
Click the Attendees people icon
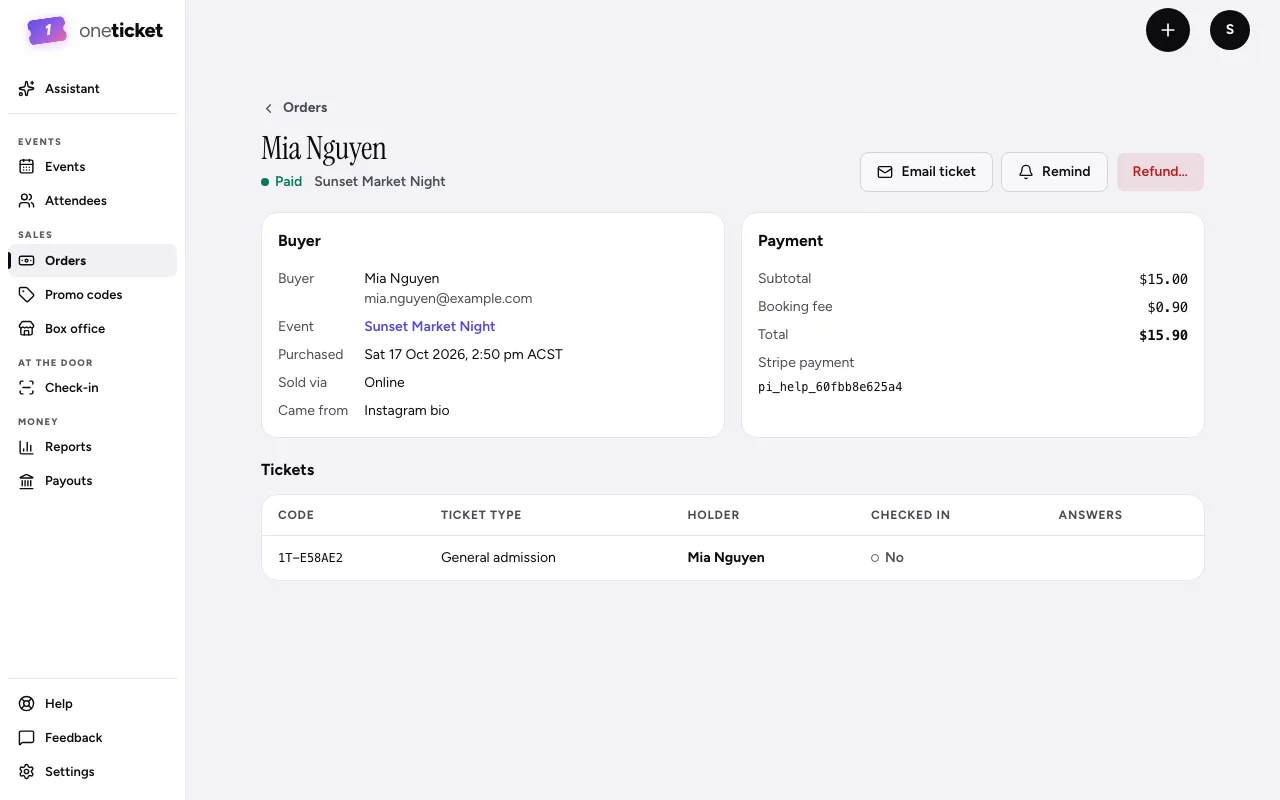coord(27,201)
